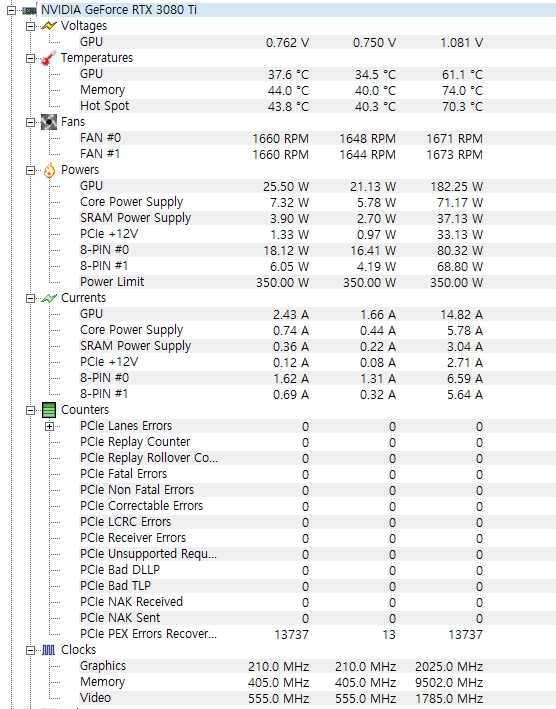Select GPU row under Temperatures
This screenshot has height=709, width=556.
[x=317, y=74]
